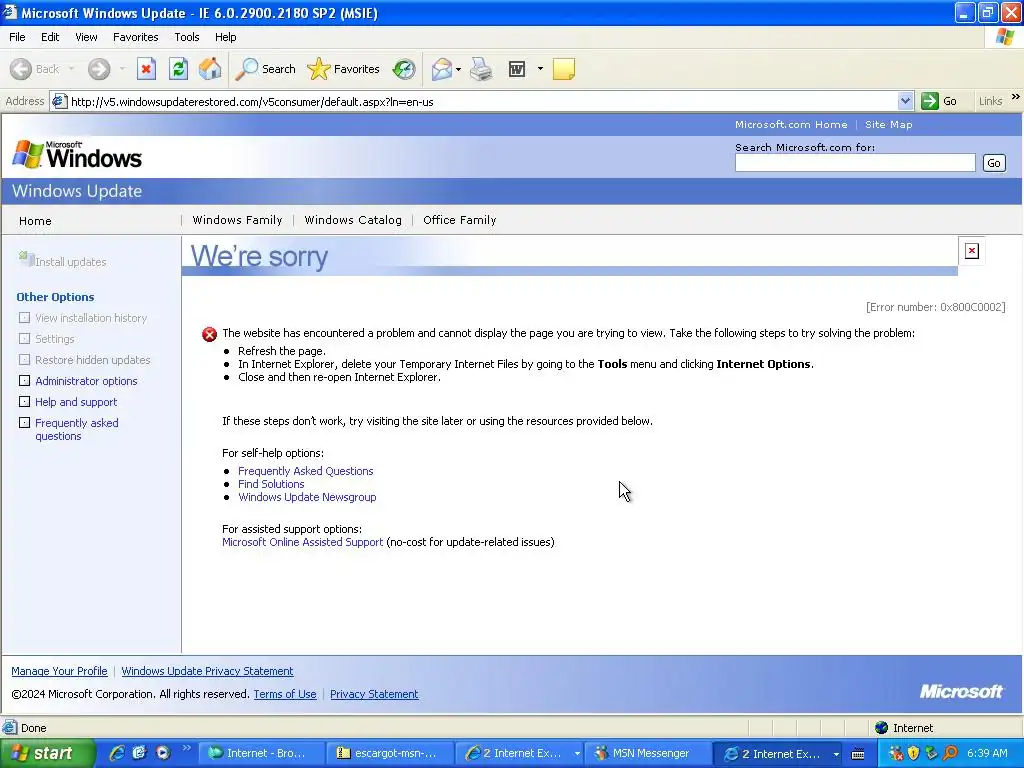Refresh the page using toolbar icon
This screenshot has height=768, width=1024.
(x=178, y=69)
